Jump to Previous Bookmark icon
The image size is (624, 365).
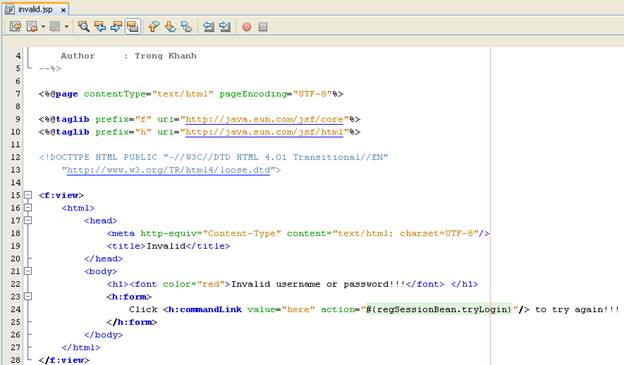[x=154, y=27]
